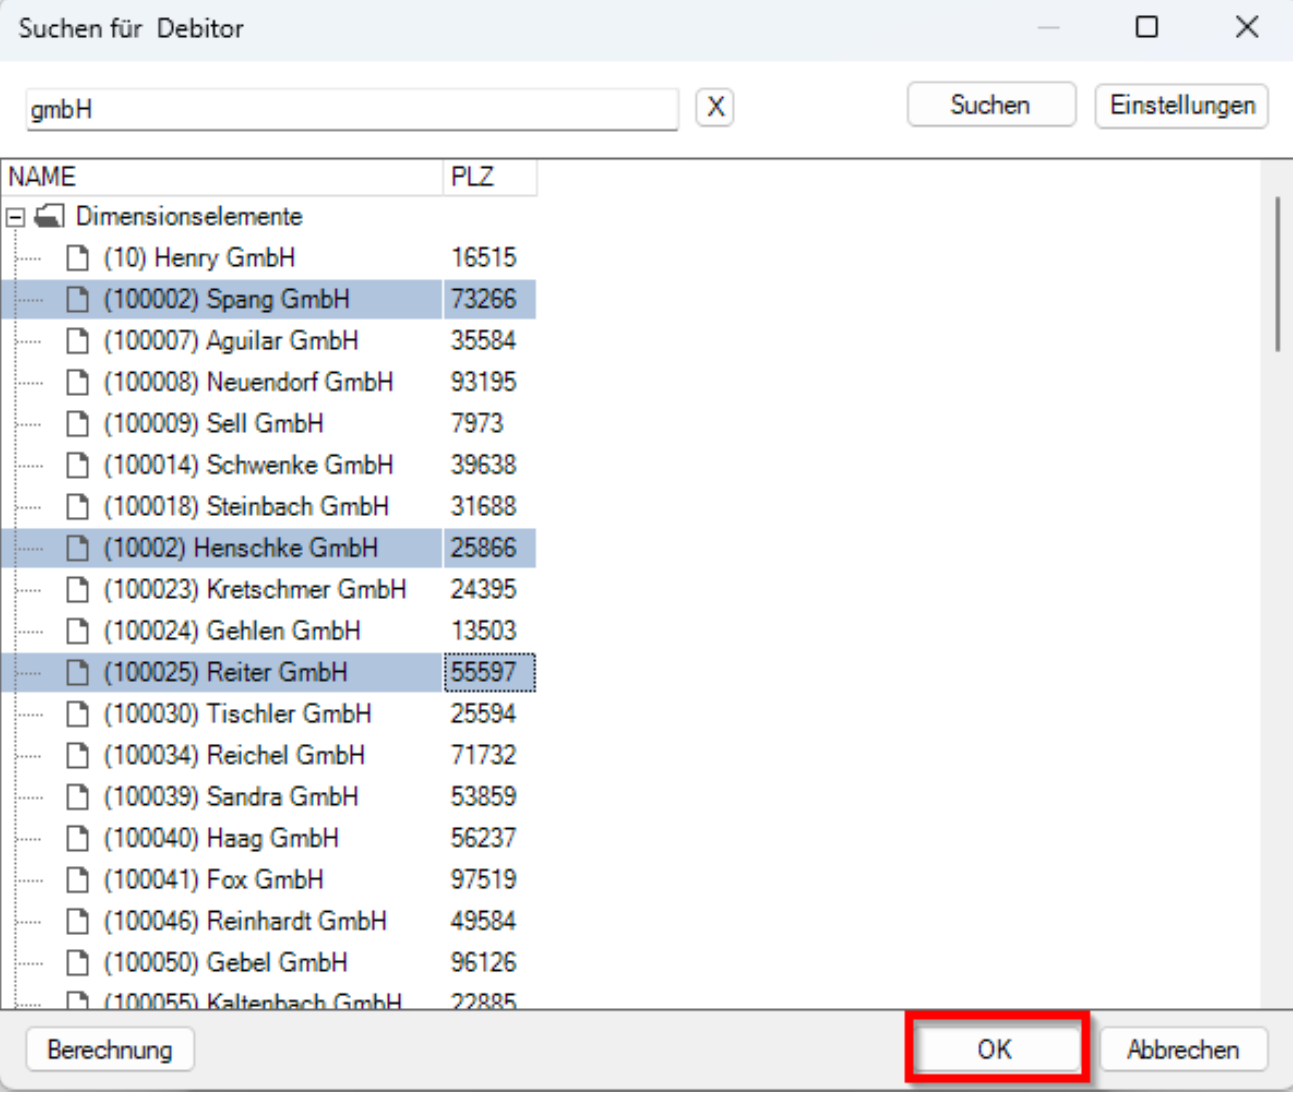Click document icon of Tischler GmbH

pyautogui.click(x=77, y=714)
